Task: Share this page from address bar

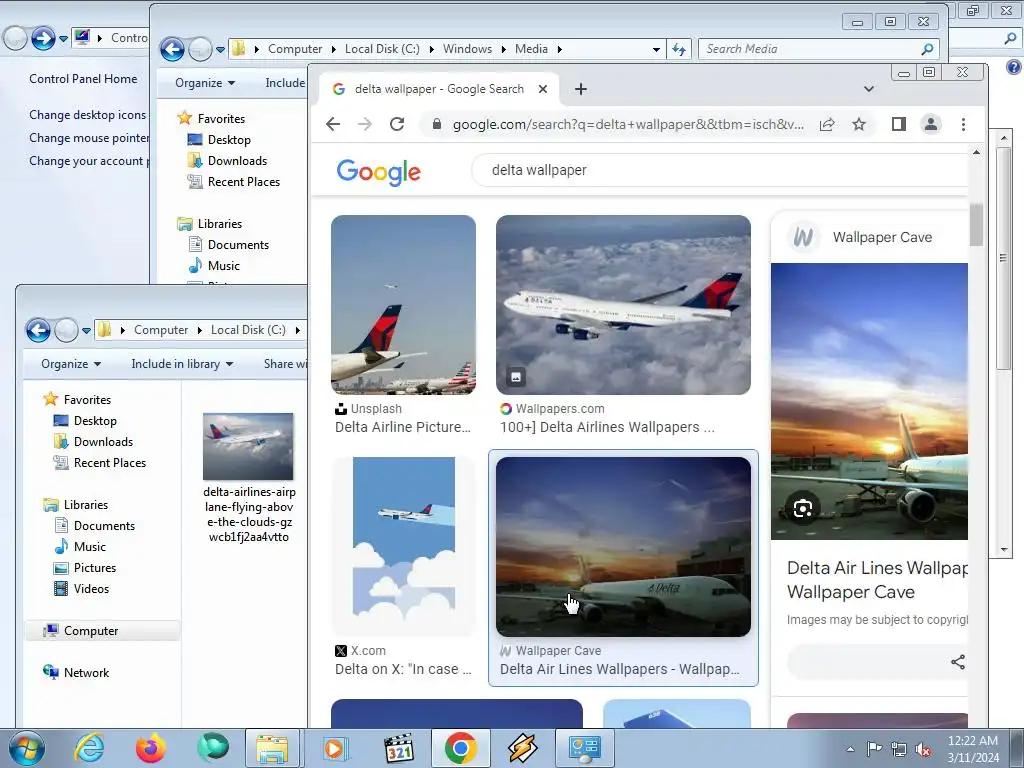Action: [827, 124]
